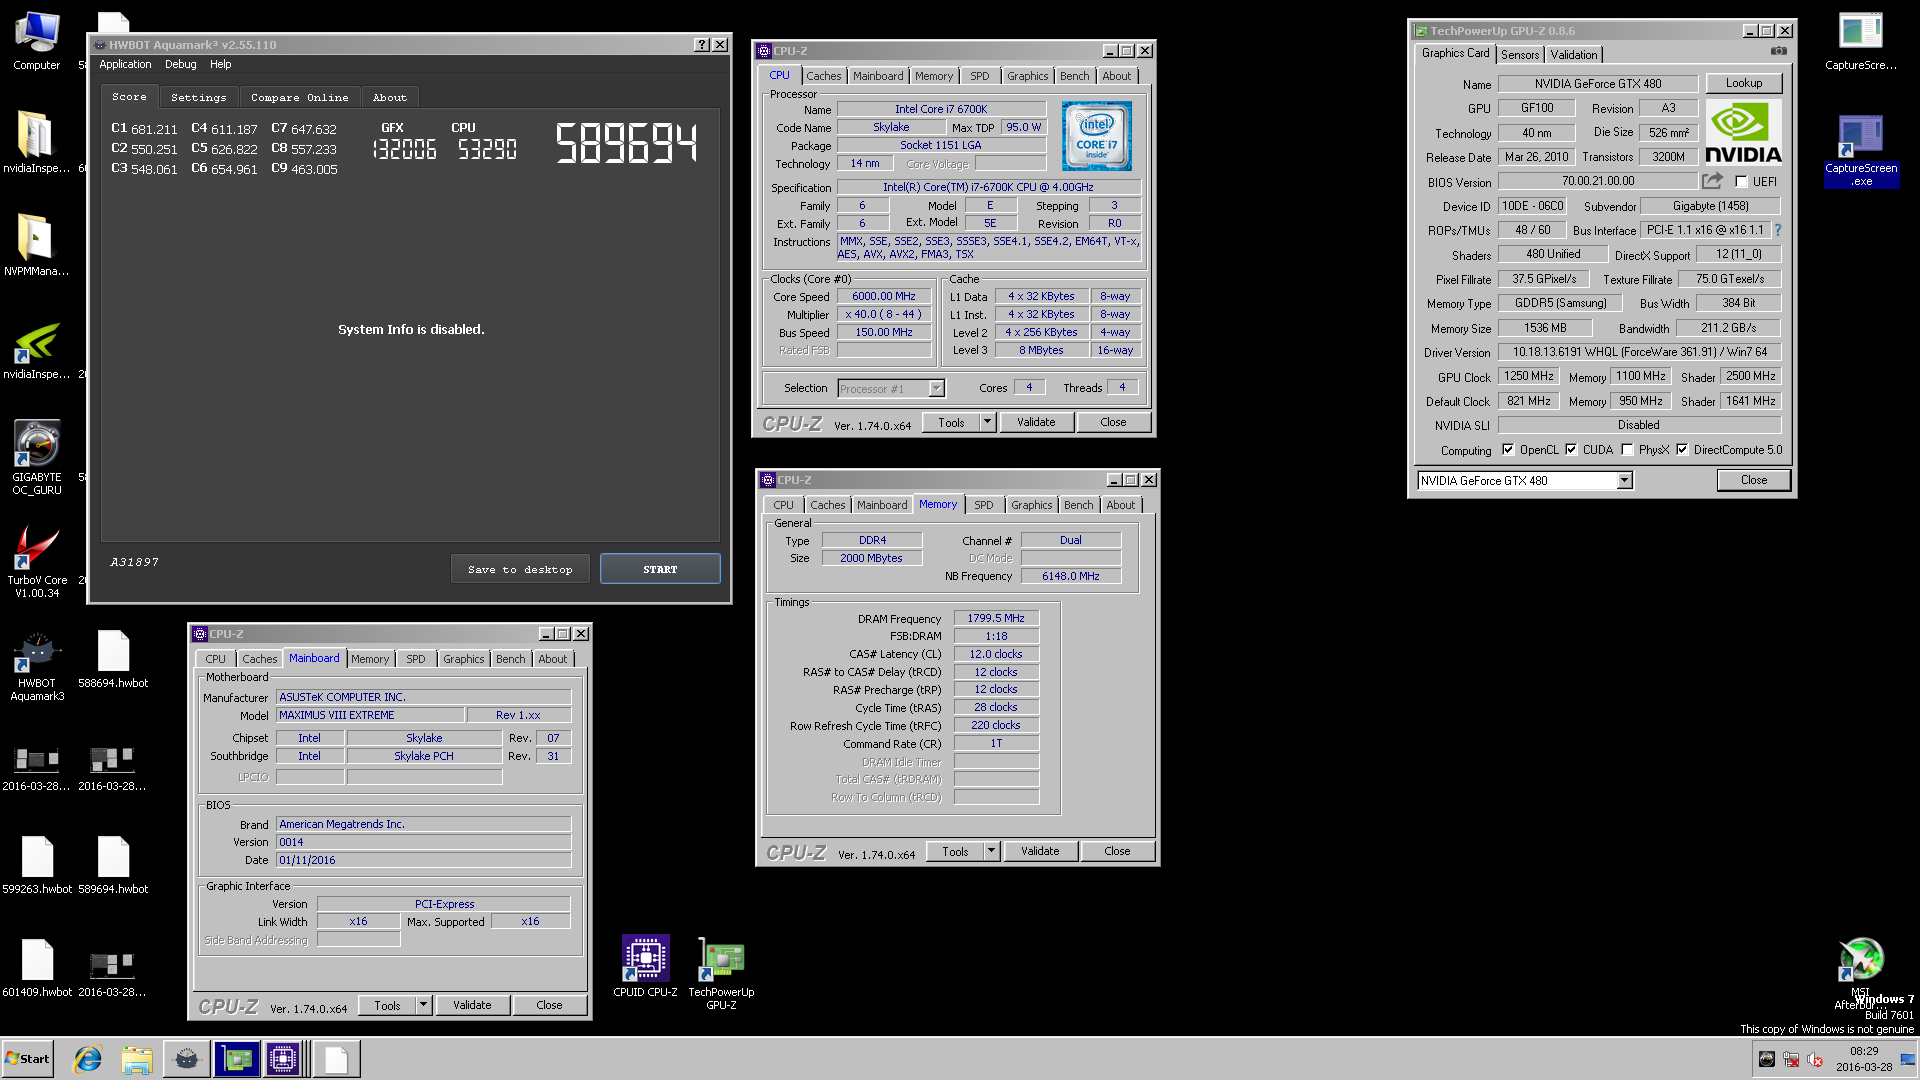Open the Help menu in Aquamark
1920x1080 pixels.
pyautogui.click(x=221, y=64)
